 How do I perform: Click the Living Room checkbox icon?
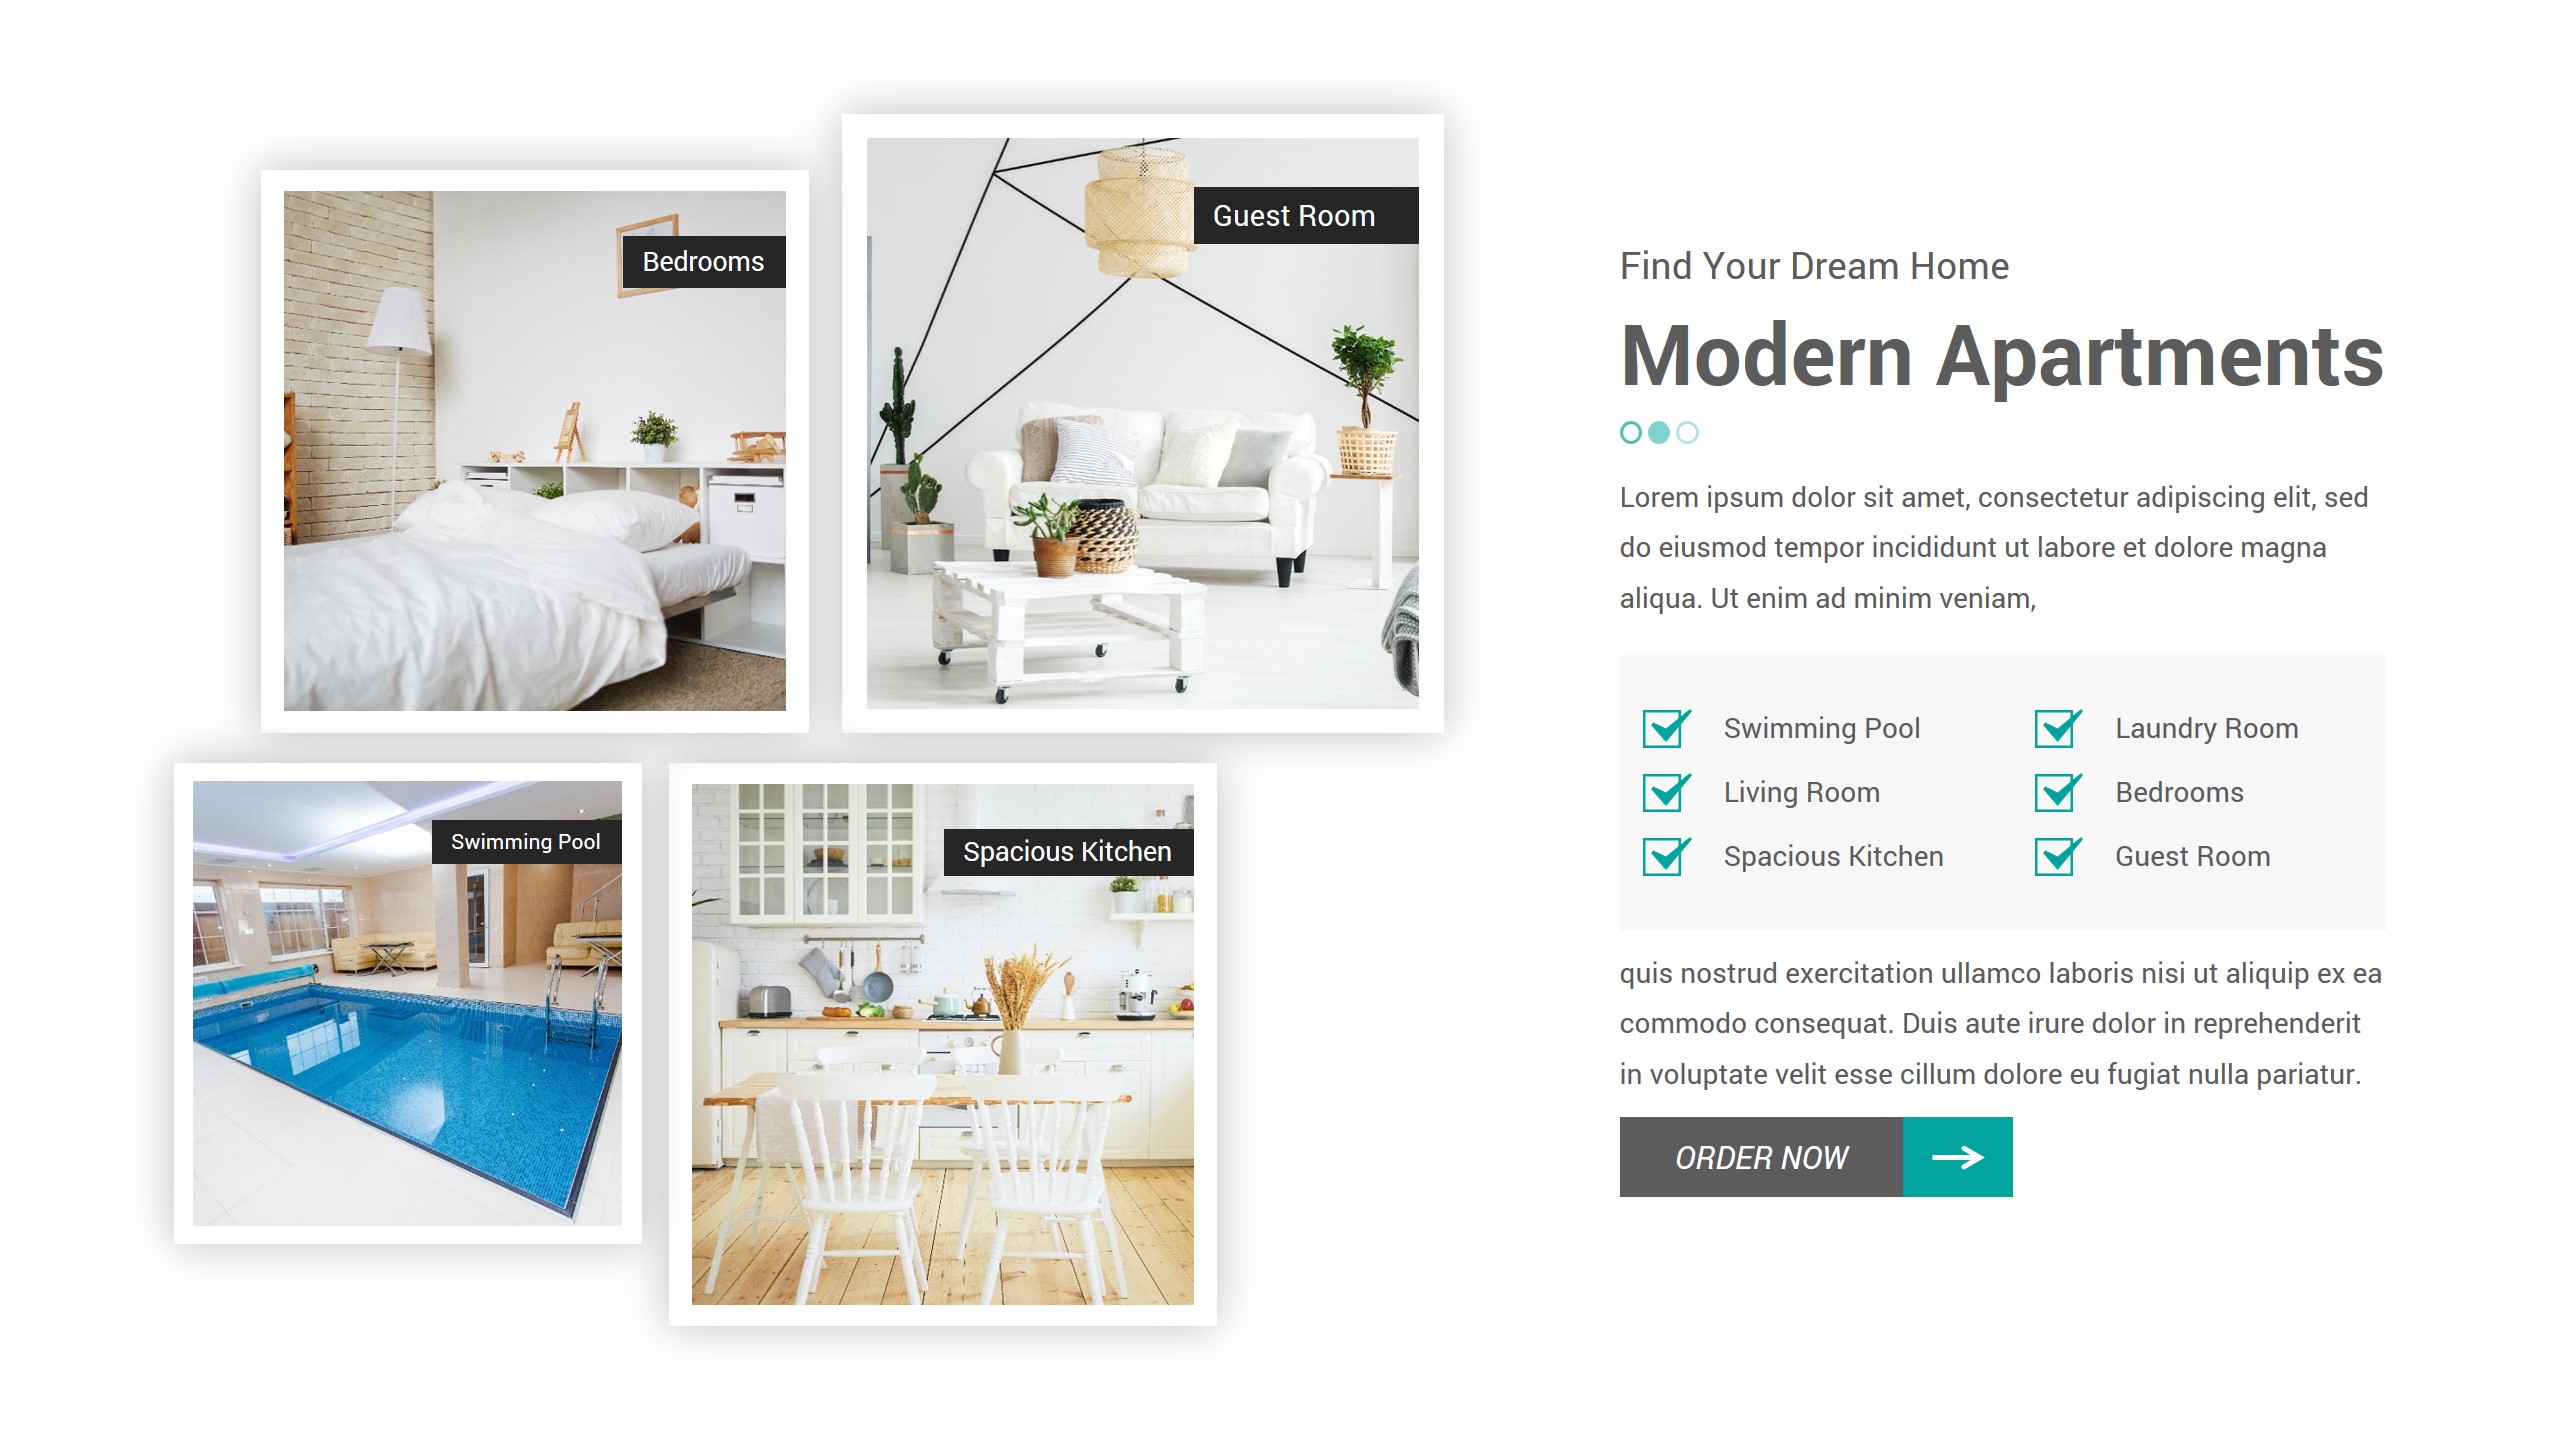tap(1667, 791)
